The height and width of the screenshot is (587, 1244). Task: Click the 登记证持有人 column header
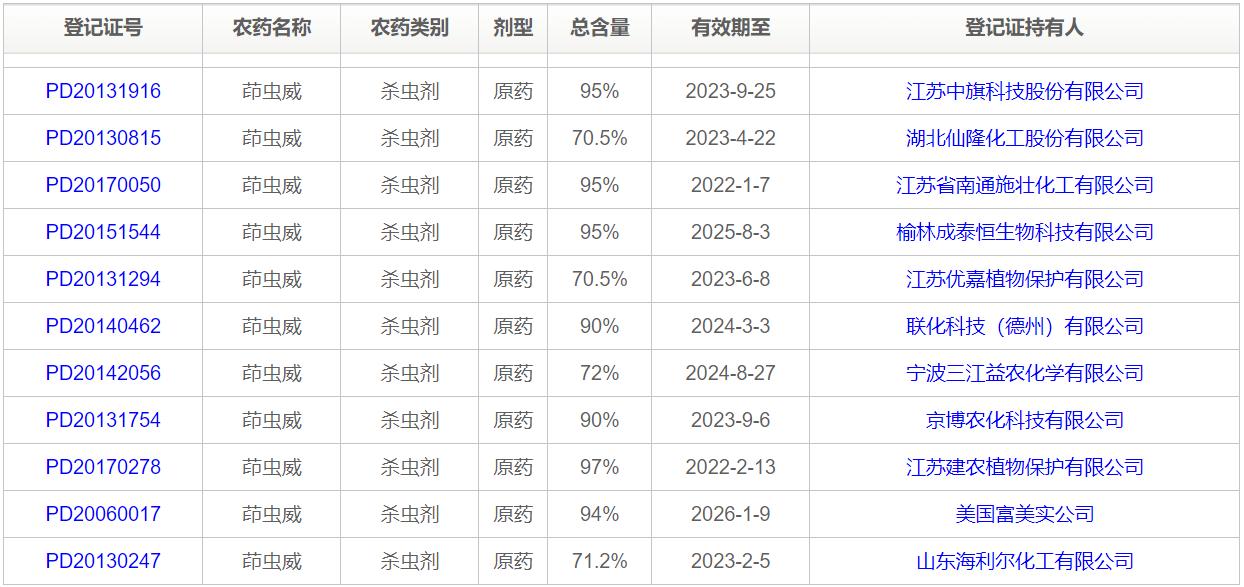pos(1025,28)
